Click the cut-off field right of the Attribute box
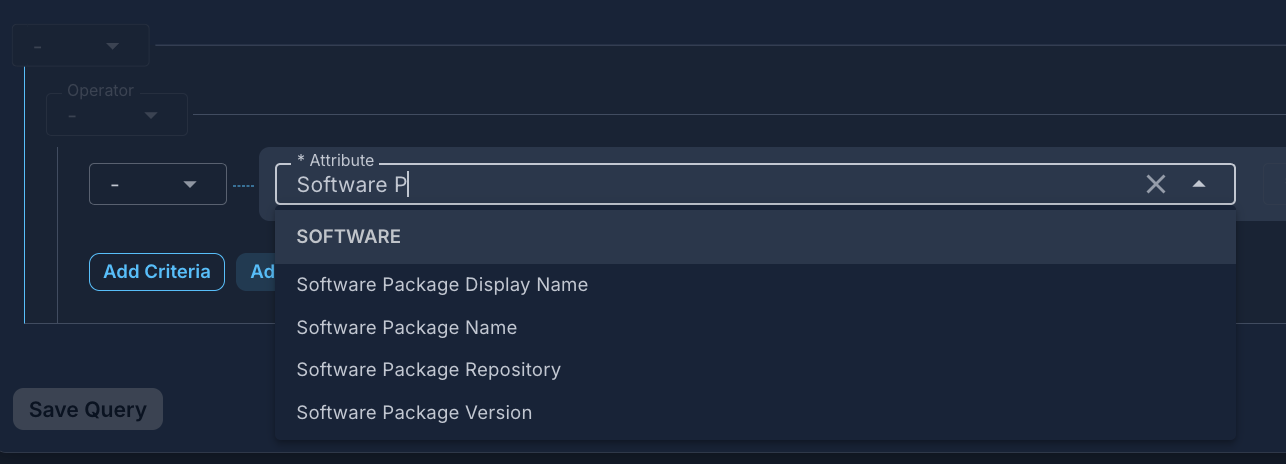The height and width of the screenshot is (464, 1286). coord(1274,185)
